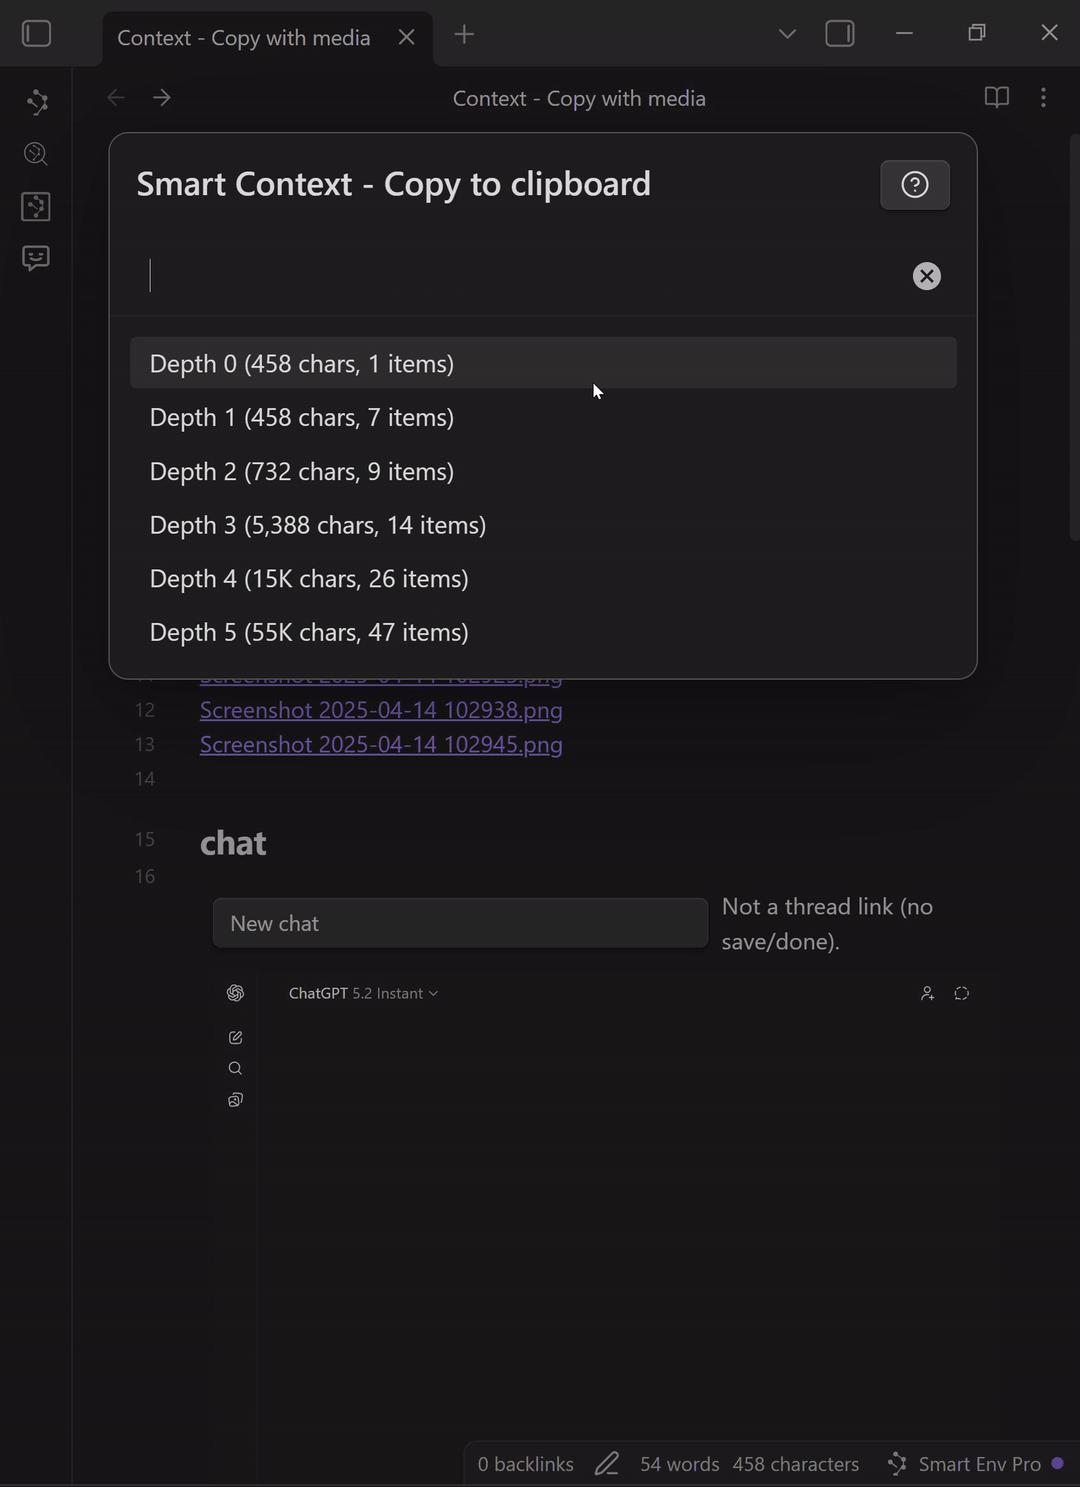This screenshot has height=1487, width=1080.
Task: Expand the tab list chevron dropdown
Action: click(787, 34)
